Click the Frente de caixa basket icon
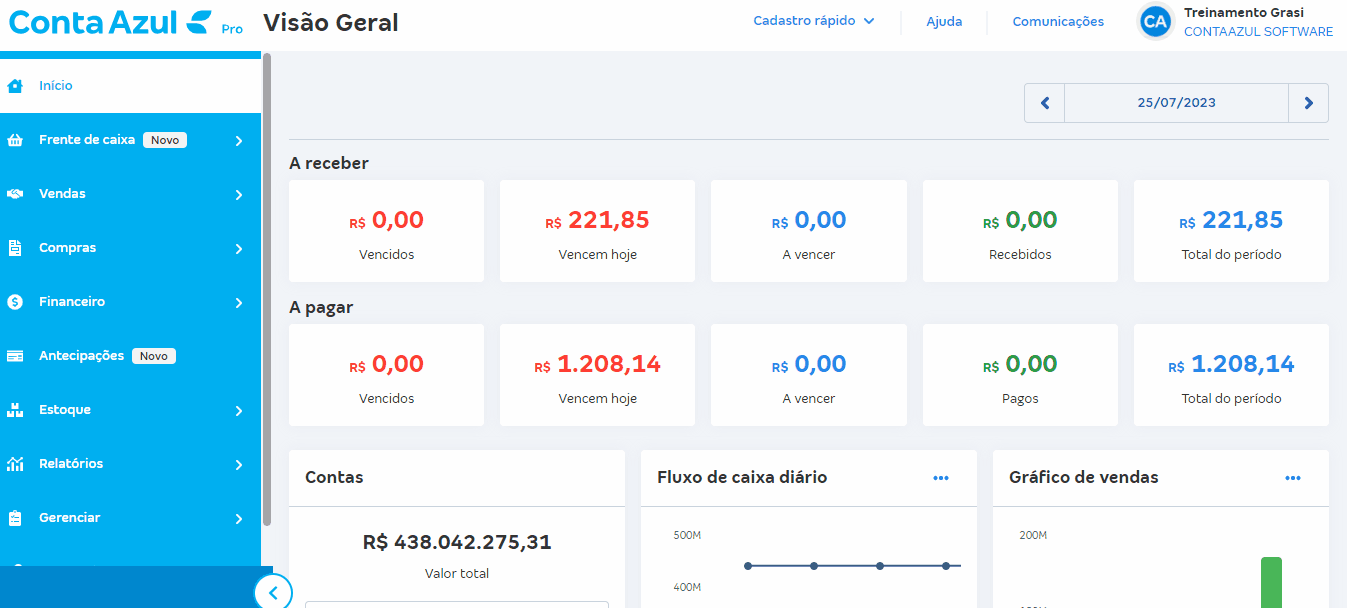This screenshot has height=608, width=1347. coord(15,141)
